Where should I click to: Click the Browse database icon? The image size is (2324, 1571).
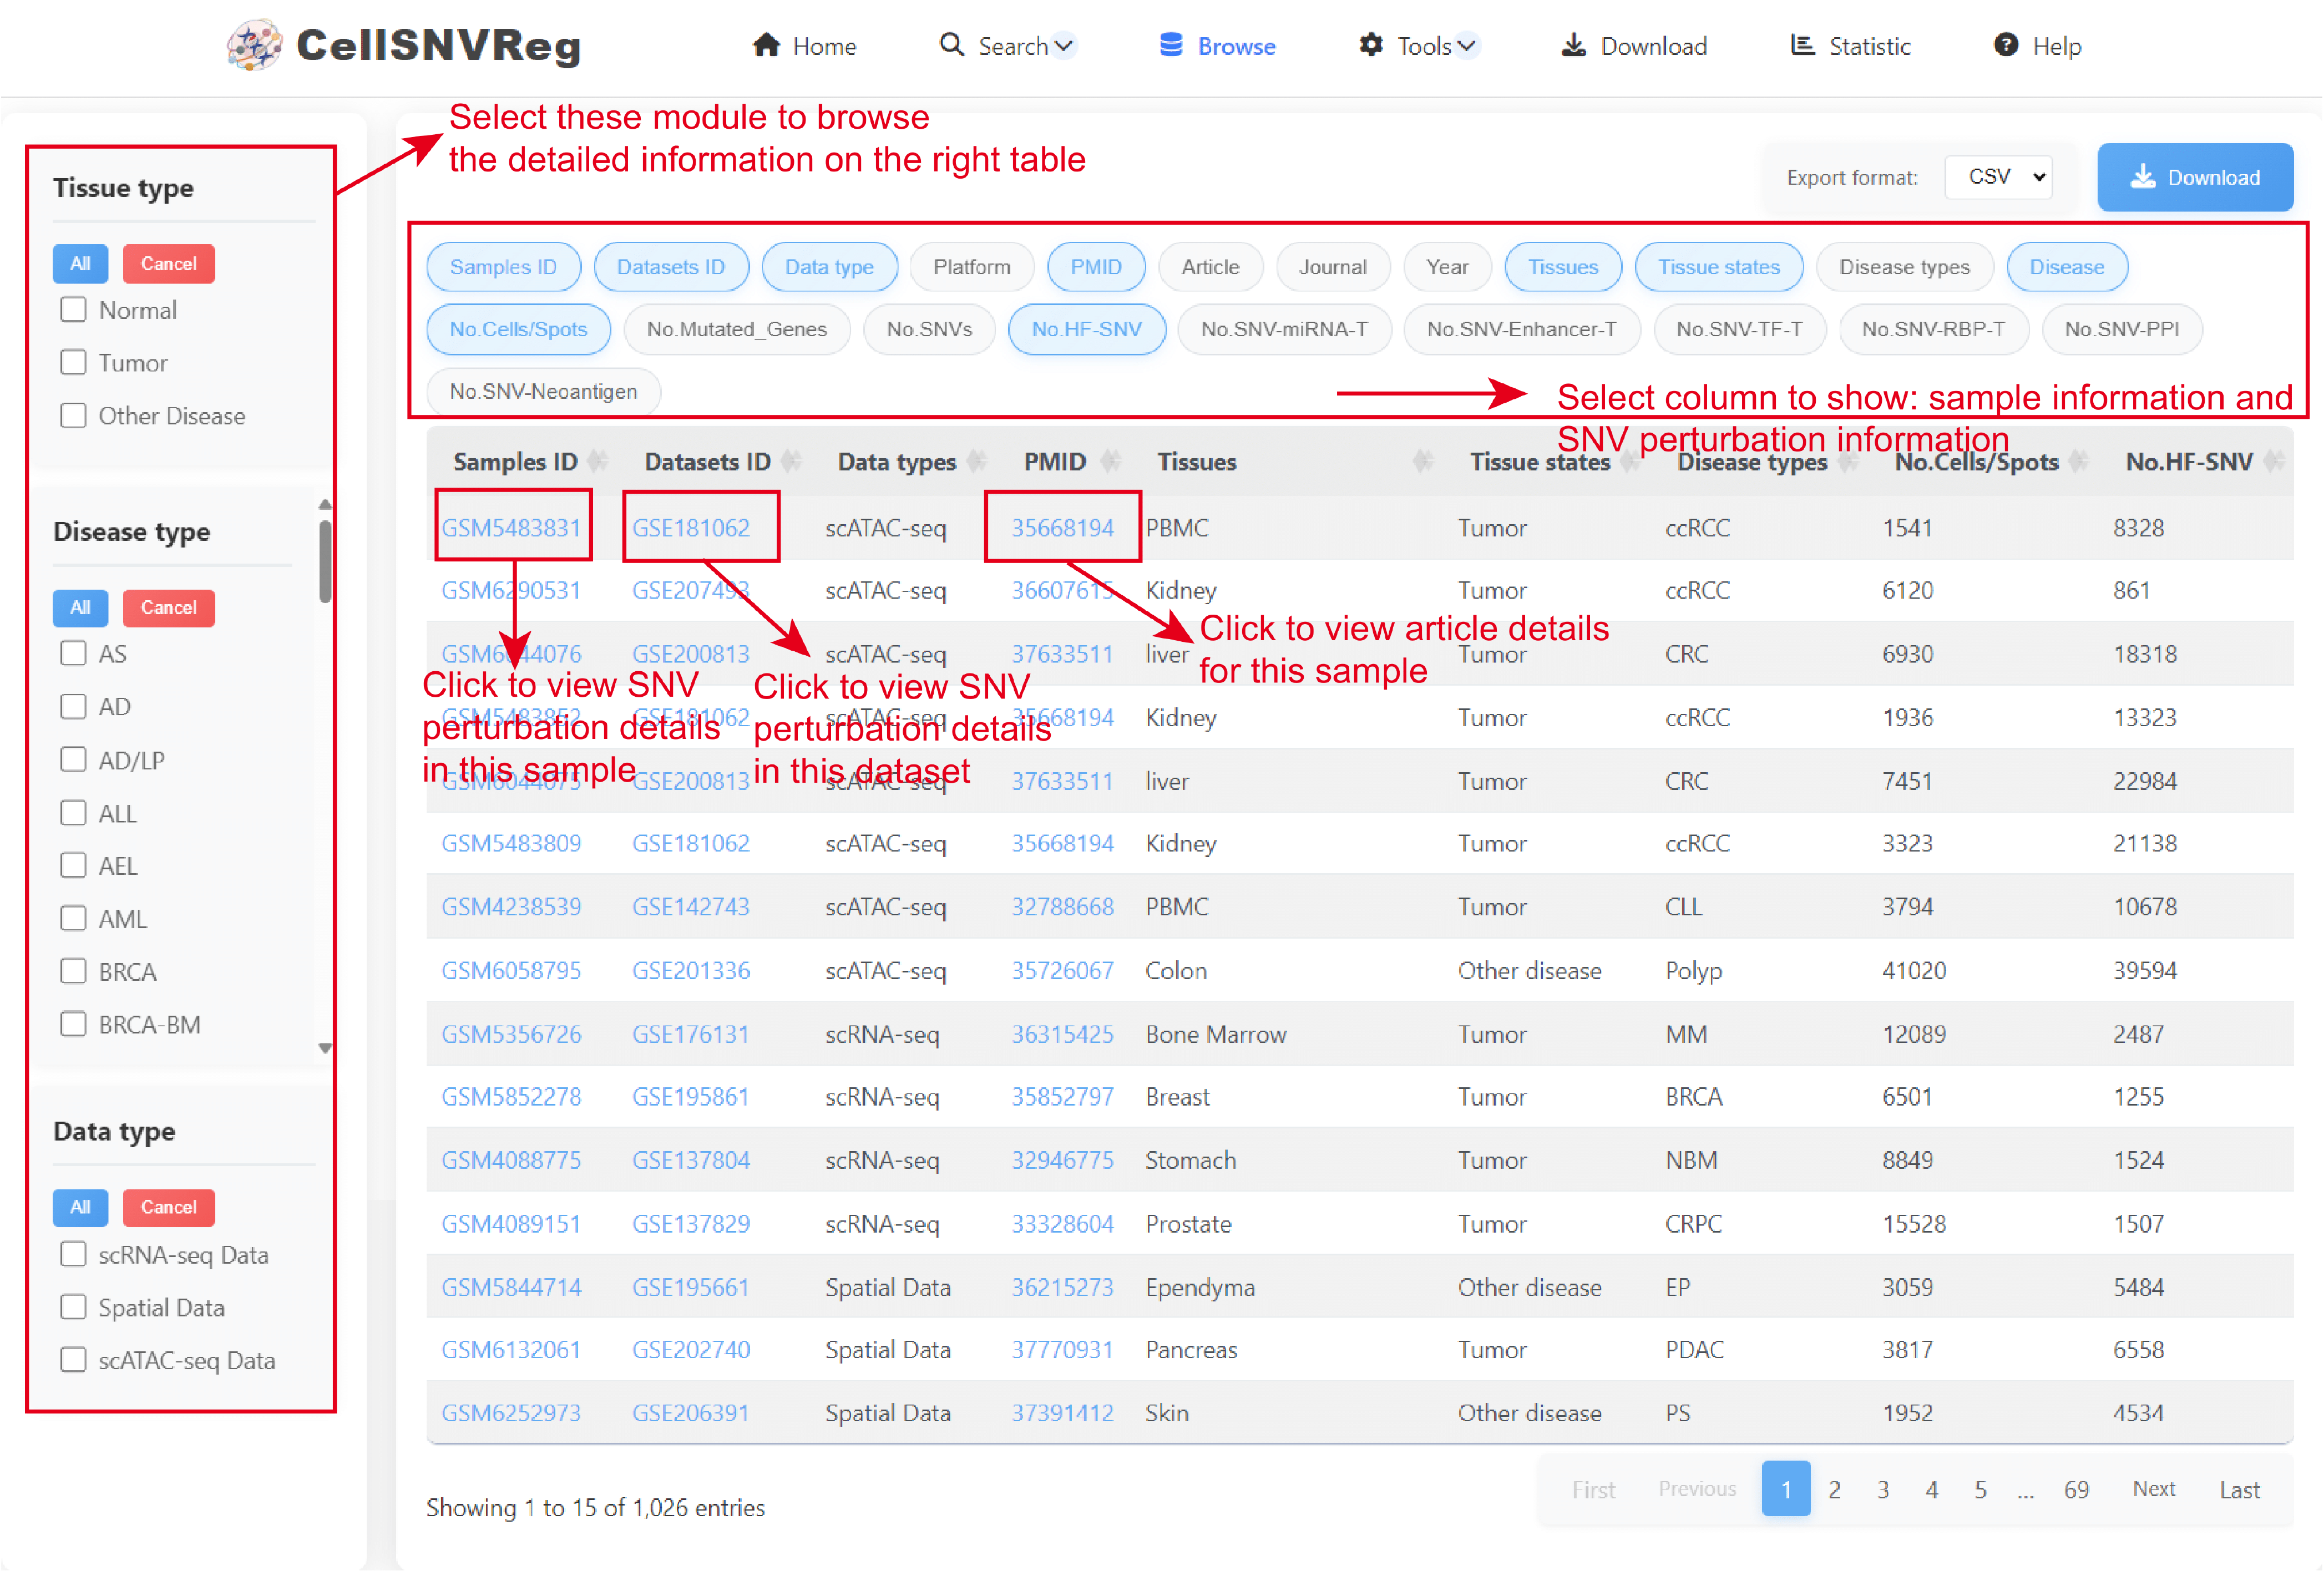pyautogui.click(x=1171, y=45)
